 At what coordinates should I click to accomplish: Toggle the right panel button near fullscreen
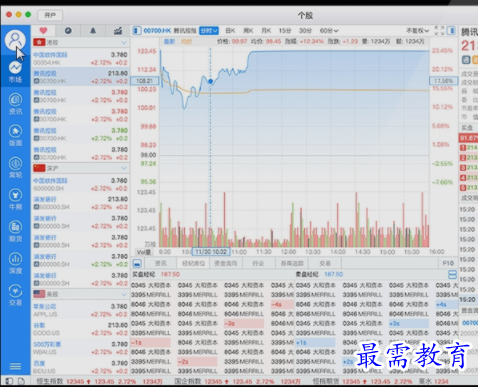[x=451, y=30]
